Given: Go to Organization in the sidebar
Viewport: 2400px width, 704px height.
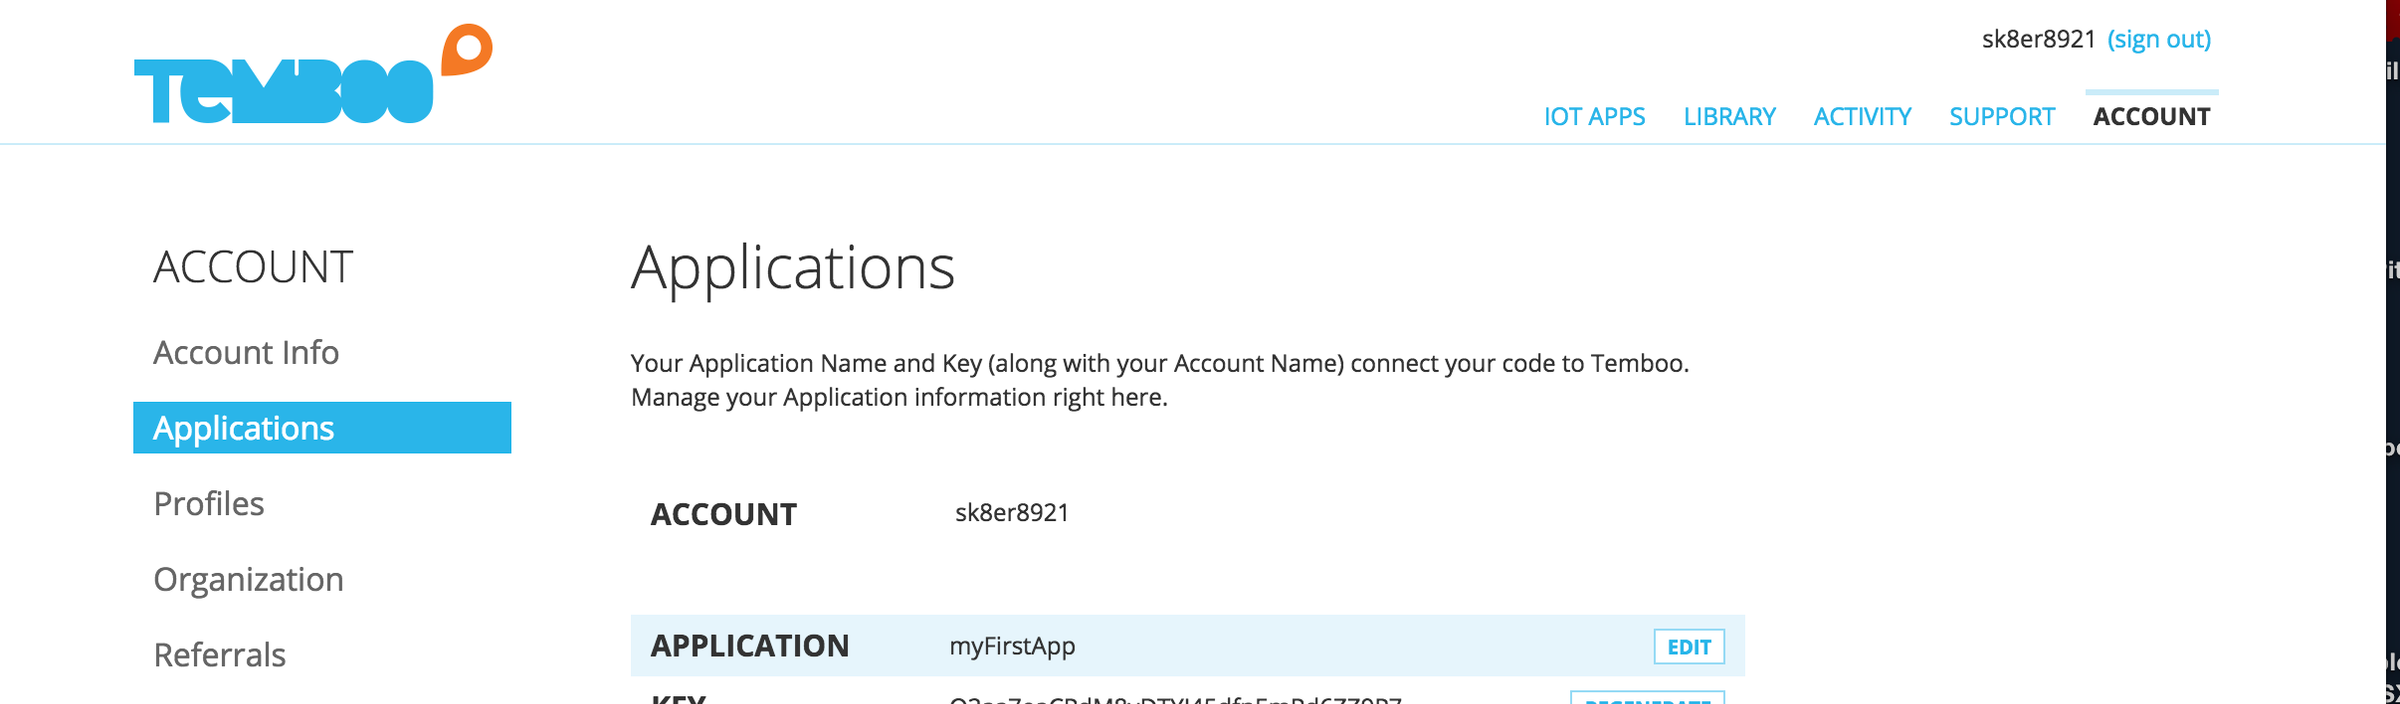Looking at the screenshot, I should [x=248, y=580].
